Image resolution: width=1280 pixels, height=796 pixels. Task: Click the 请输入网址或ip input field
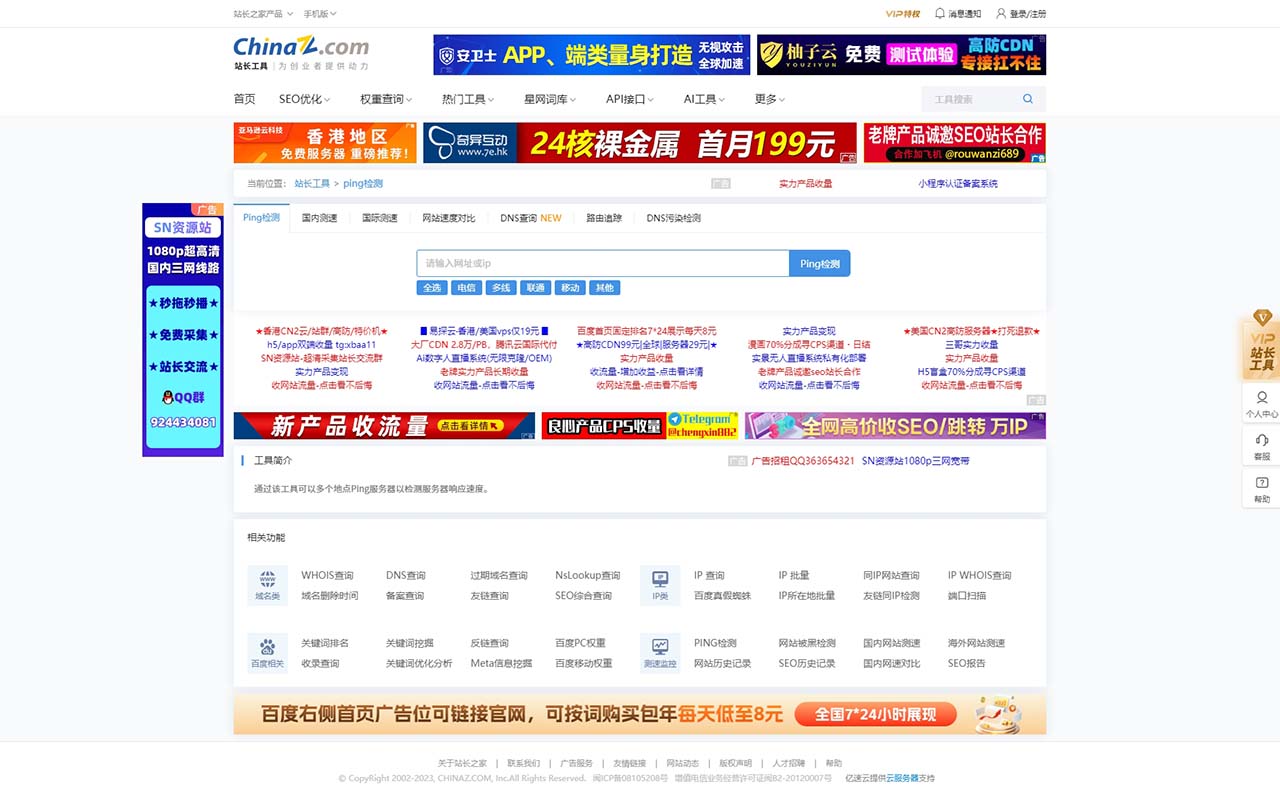pos(600,262)
